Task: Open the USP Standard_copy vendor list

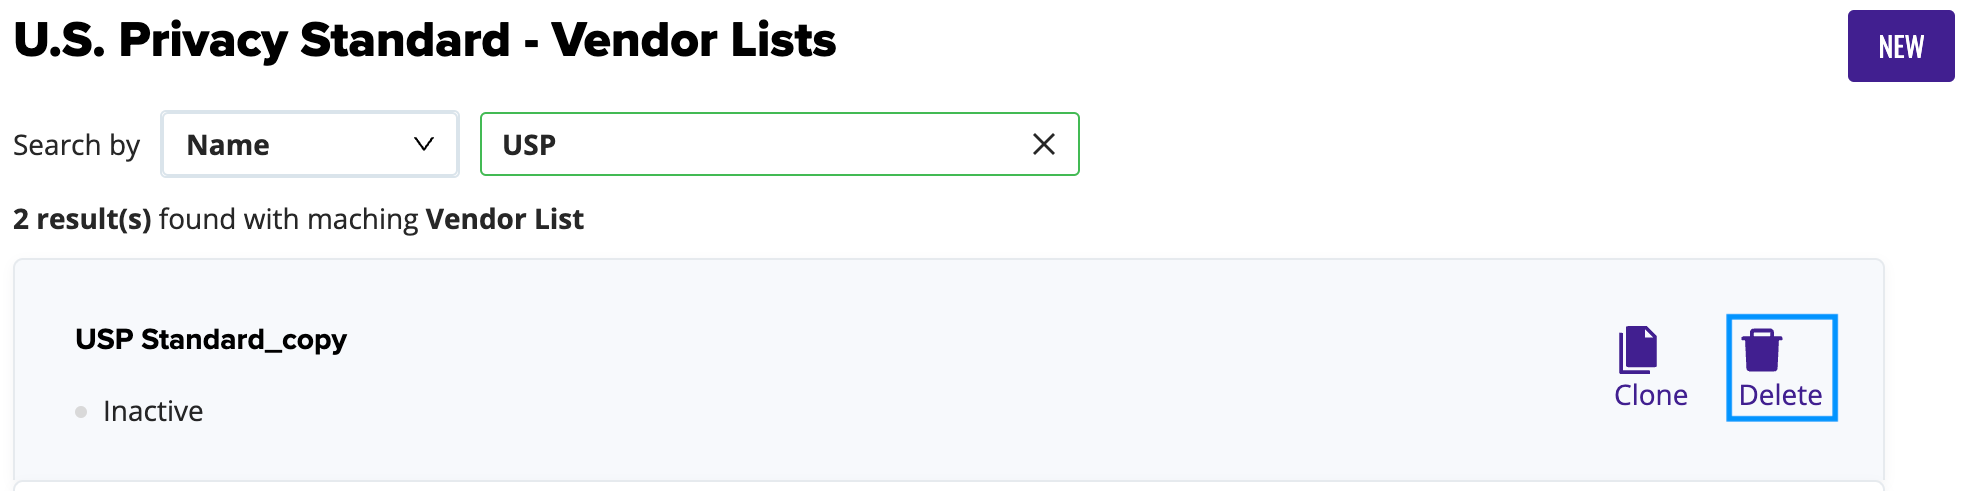Action: pyautogui.click(x=211, y=340)
